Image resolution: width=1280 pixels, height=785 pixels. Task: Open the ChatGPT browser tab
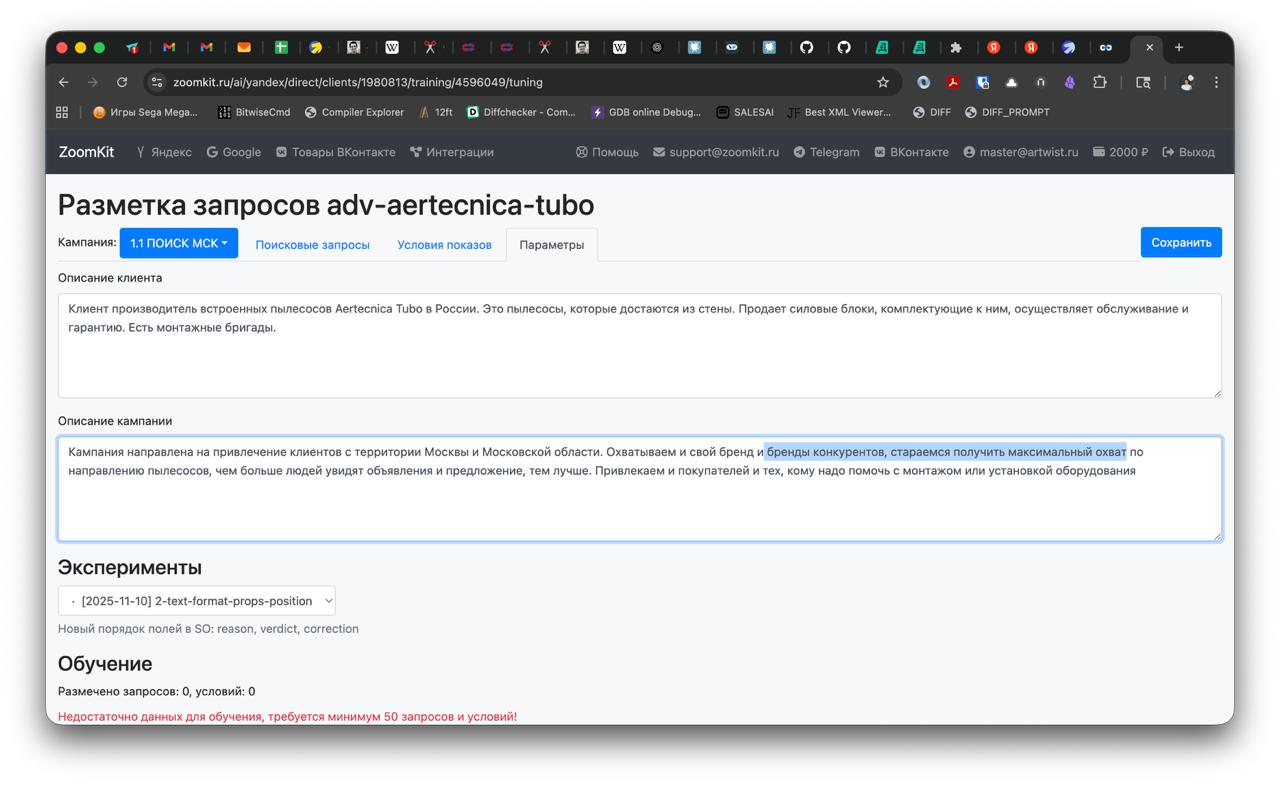click(657, 47)
